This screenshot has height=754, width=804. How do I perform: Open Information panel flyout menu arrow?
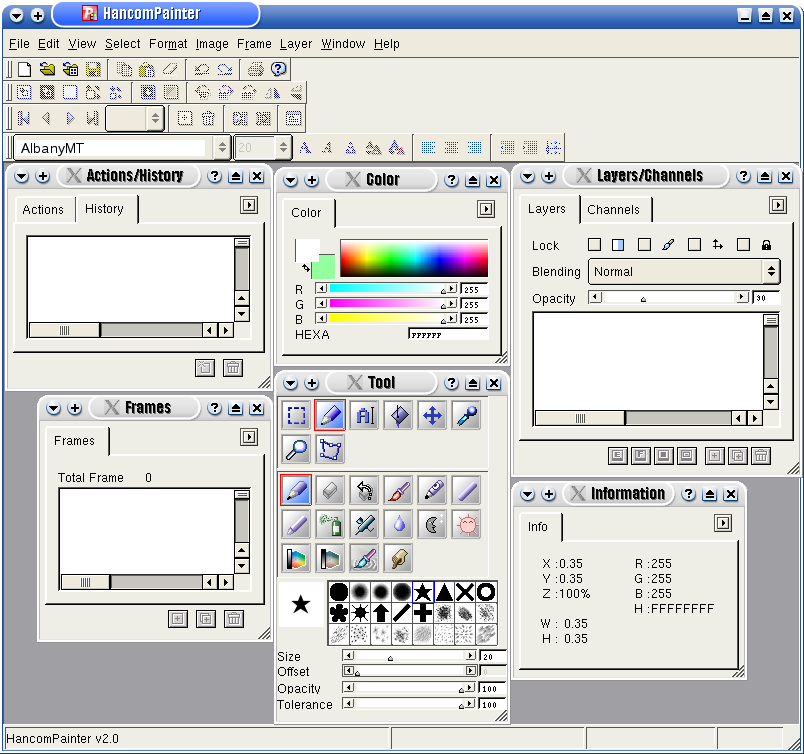722,523
